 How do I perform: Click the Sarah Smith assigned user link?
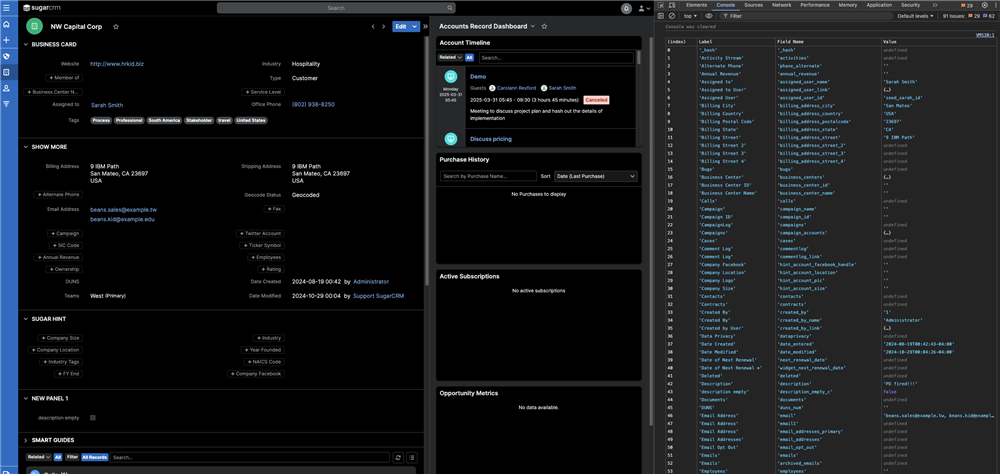point(107,105)
